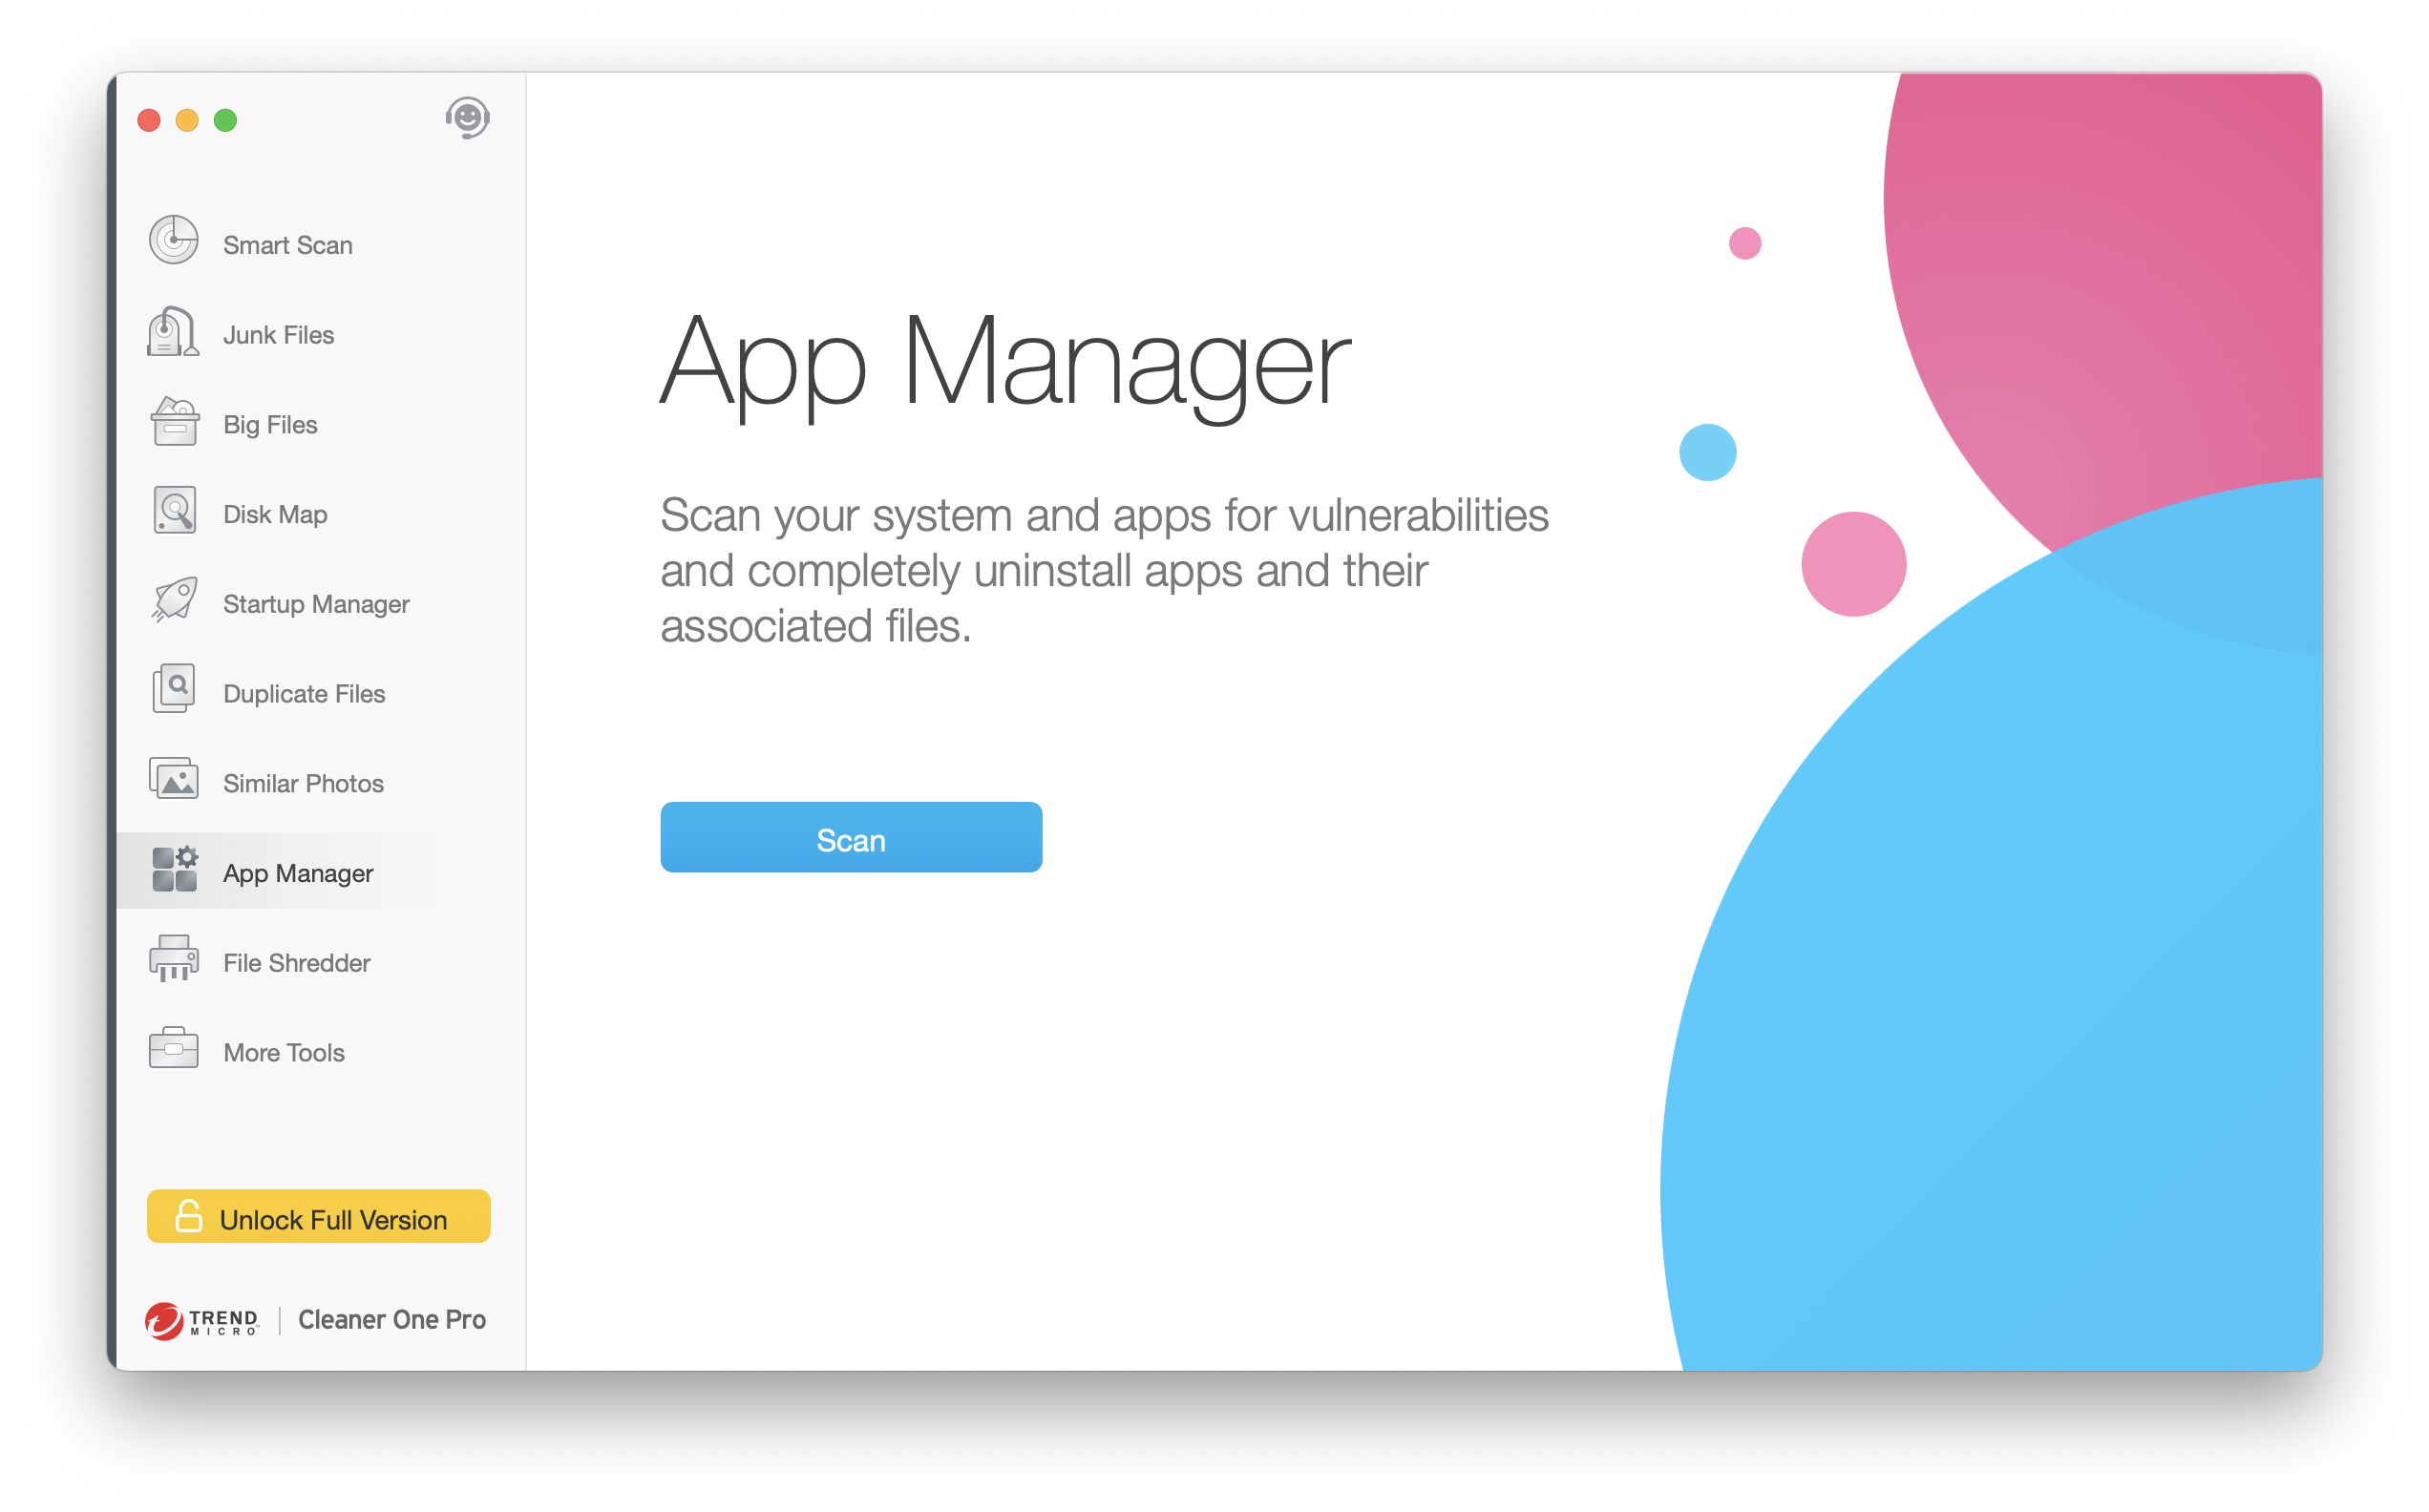Select Smart Scan in sidebar
2429x1512 pixels.
288,246
